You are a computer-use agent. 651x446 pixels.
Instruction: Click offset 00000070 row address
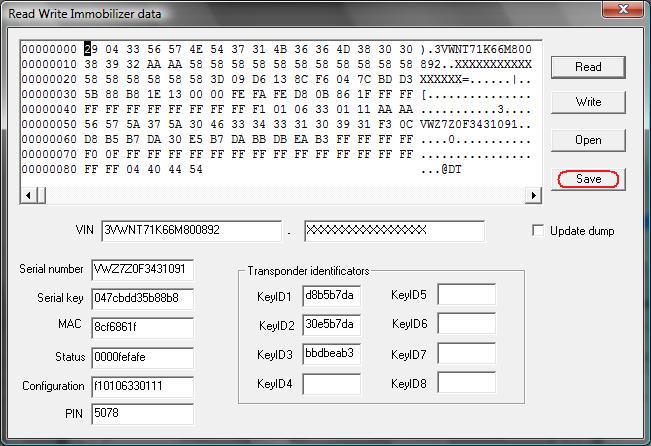49,154
